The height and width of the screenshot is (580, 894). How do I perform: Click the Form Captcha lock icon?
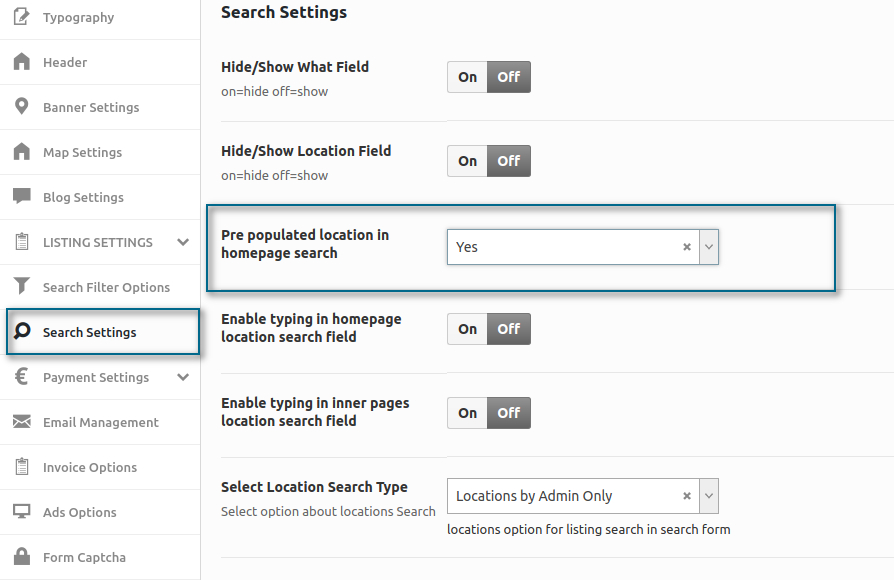click(22, 556)
